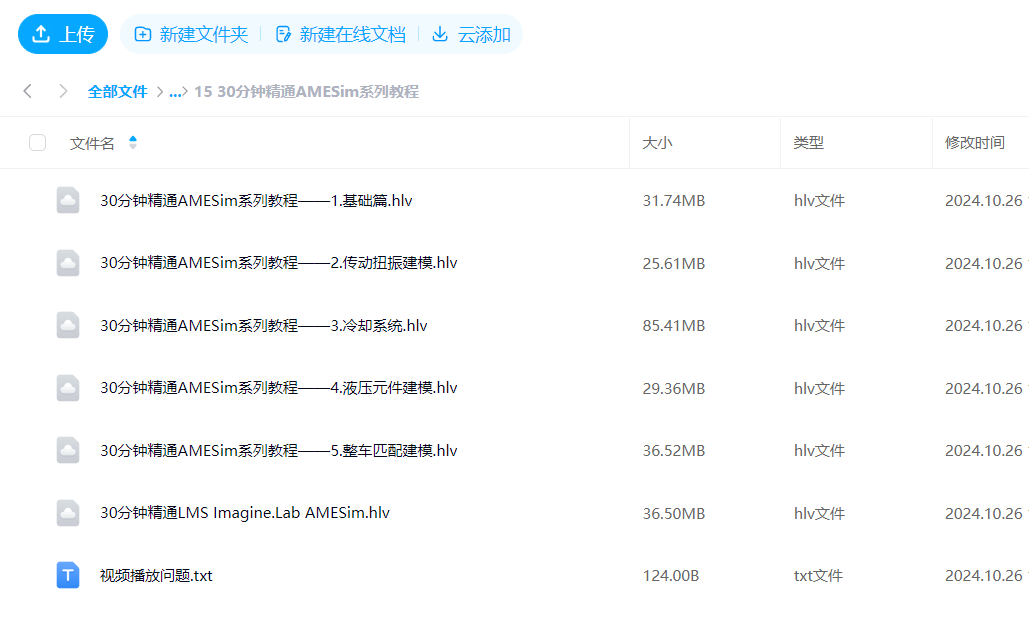Click current folder name 15 30分钟精通AMESim系列教程
The width and height of the screenshot is (1029, 625).
pyautogui.click(x=306, y=91)
